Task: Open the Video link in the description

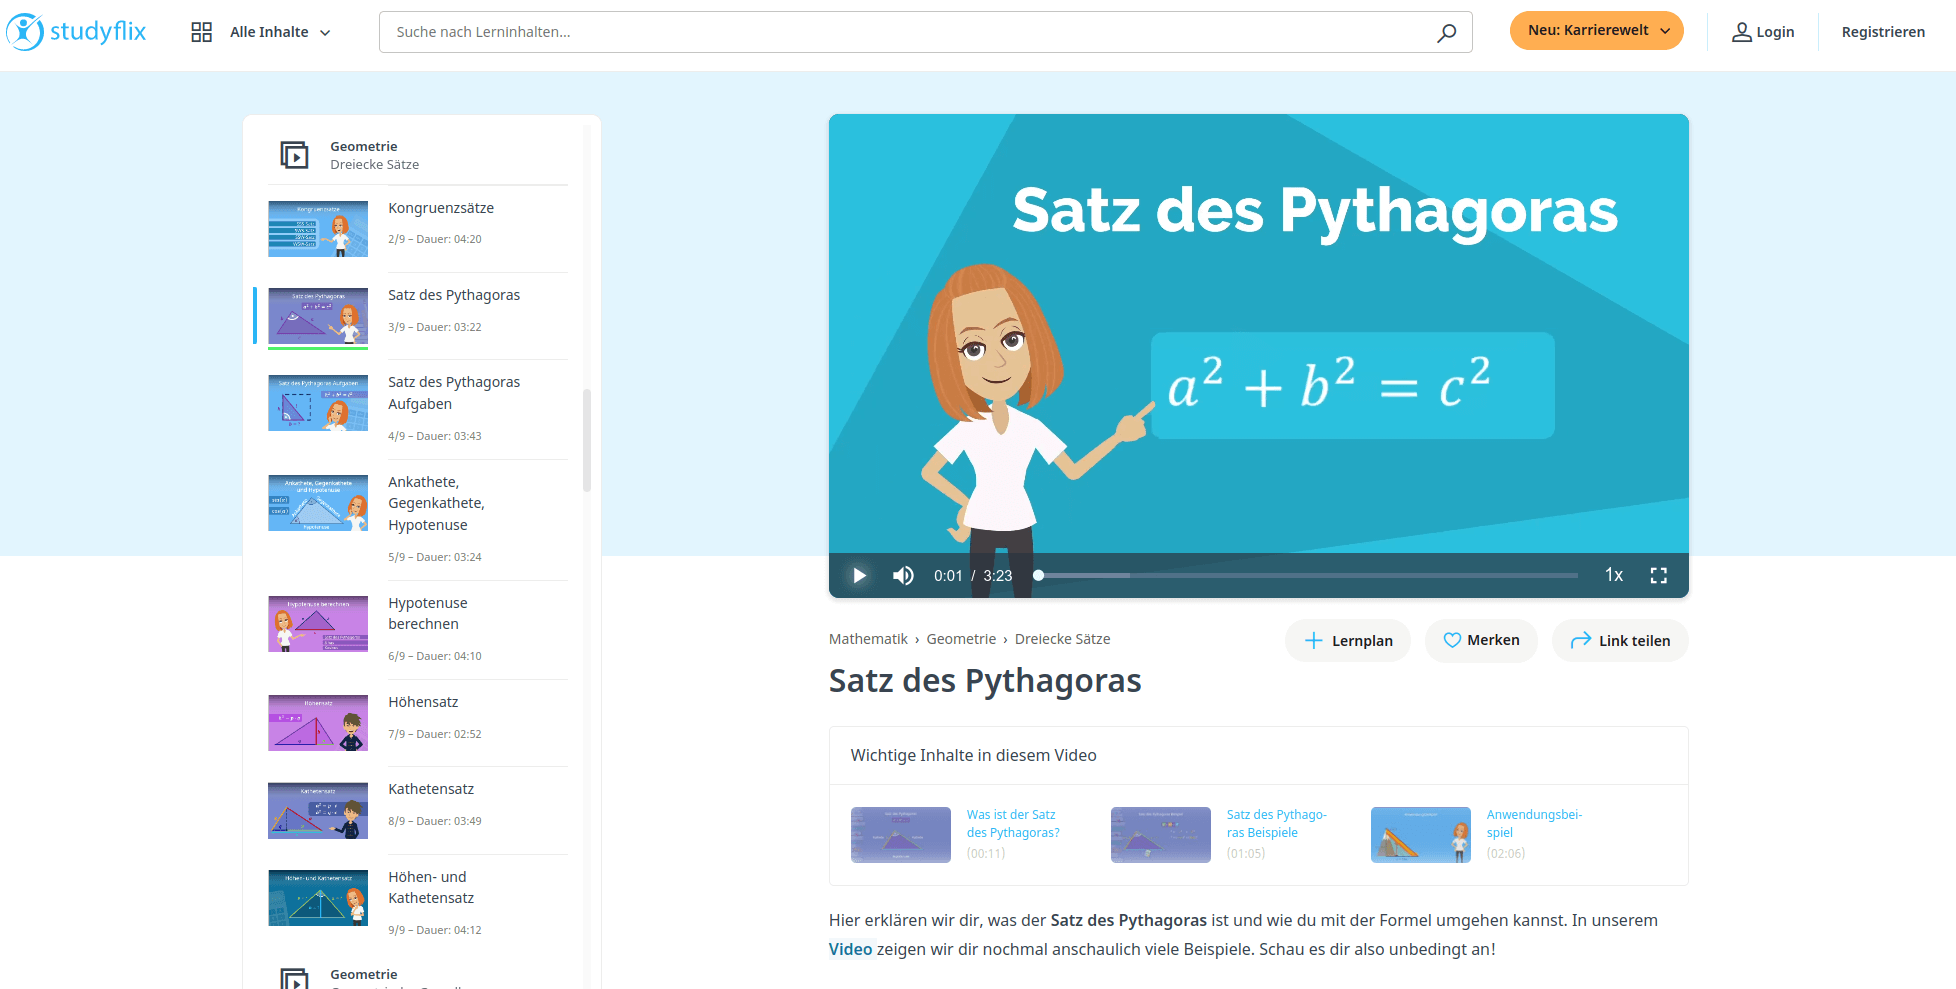Action: [x=850, y=948]
